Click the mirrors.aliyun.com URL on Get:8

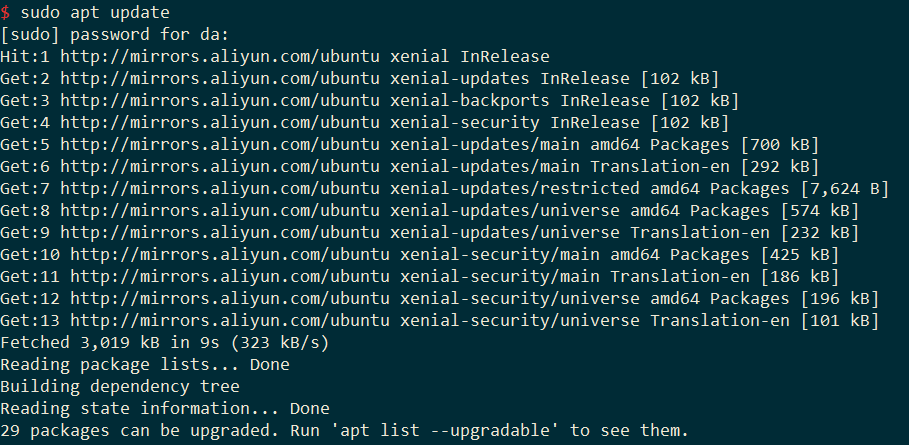[220, 211]
